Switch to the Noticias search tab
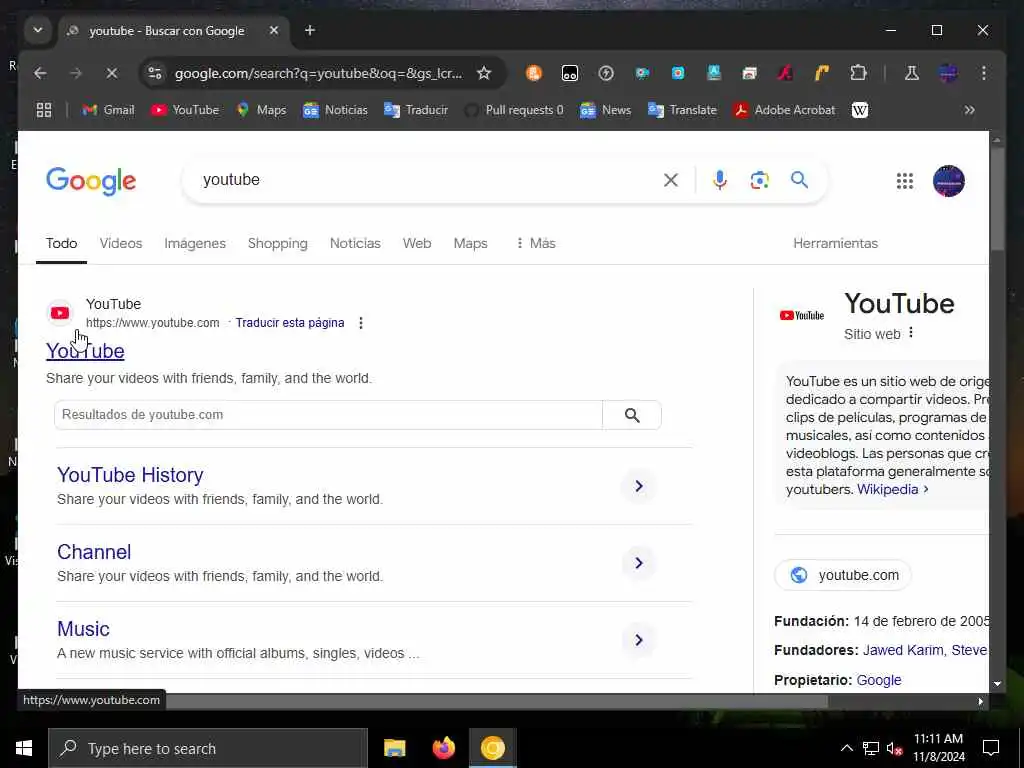This screenshot has width=1024, height=768. tap(355, 243)
